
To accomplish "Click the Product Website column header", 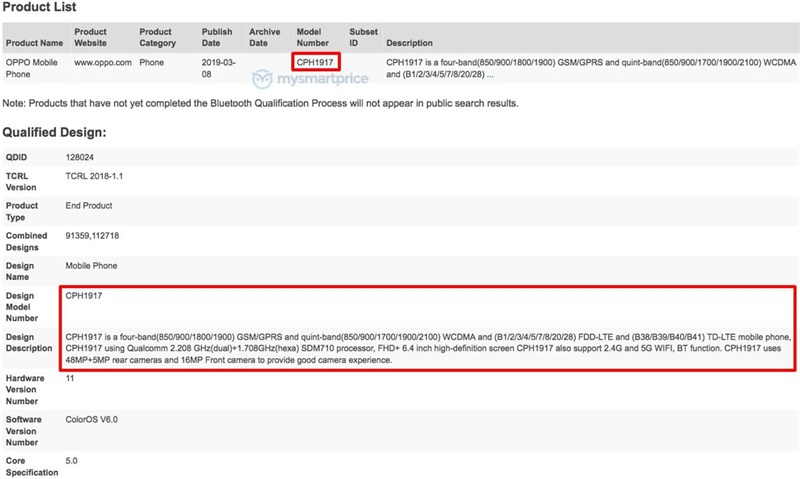I will point(90,37).
